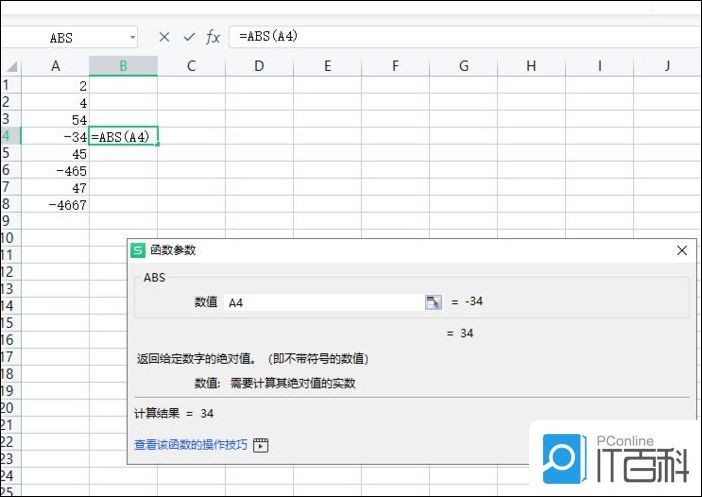Screen dimensions: 702x497
Task: Click the formula bar containing =ABS(A4)
Action: pos(465,36)
